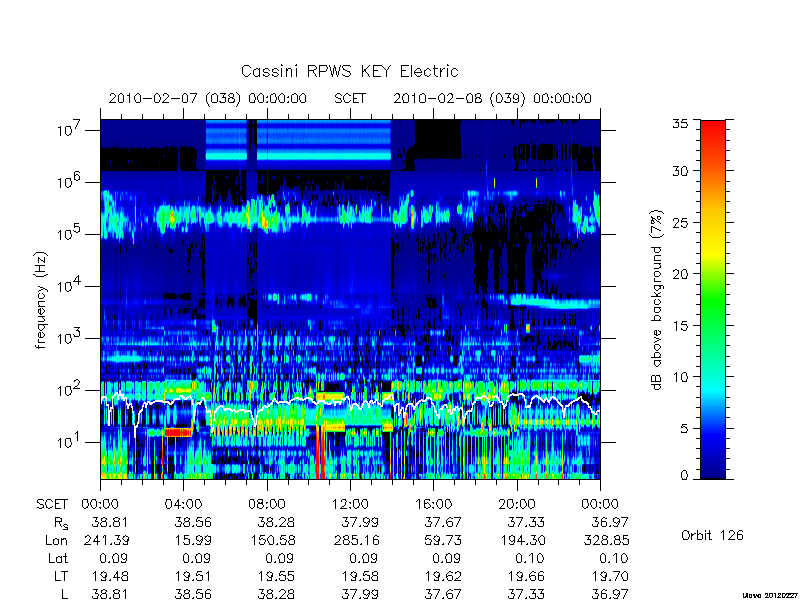This screenshot has height=600, width=800.
Task: Click the colorbar value 35
Action: tap(680, 124)
